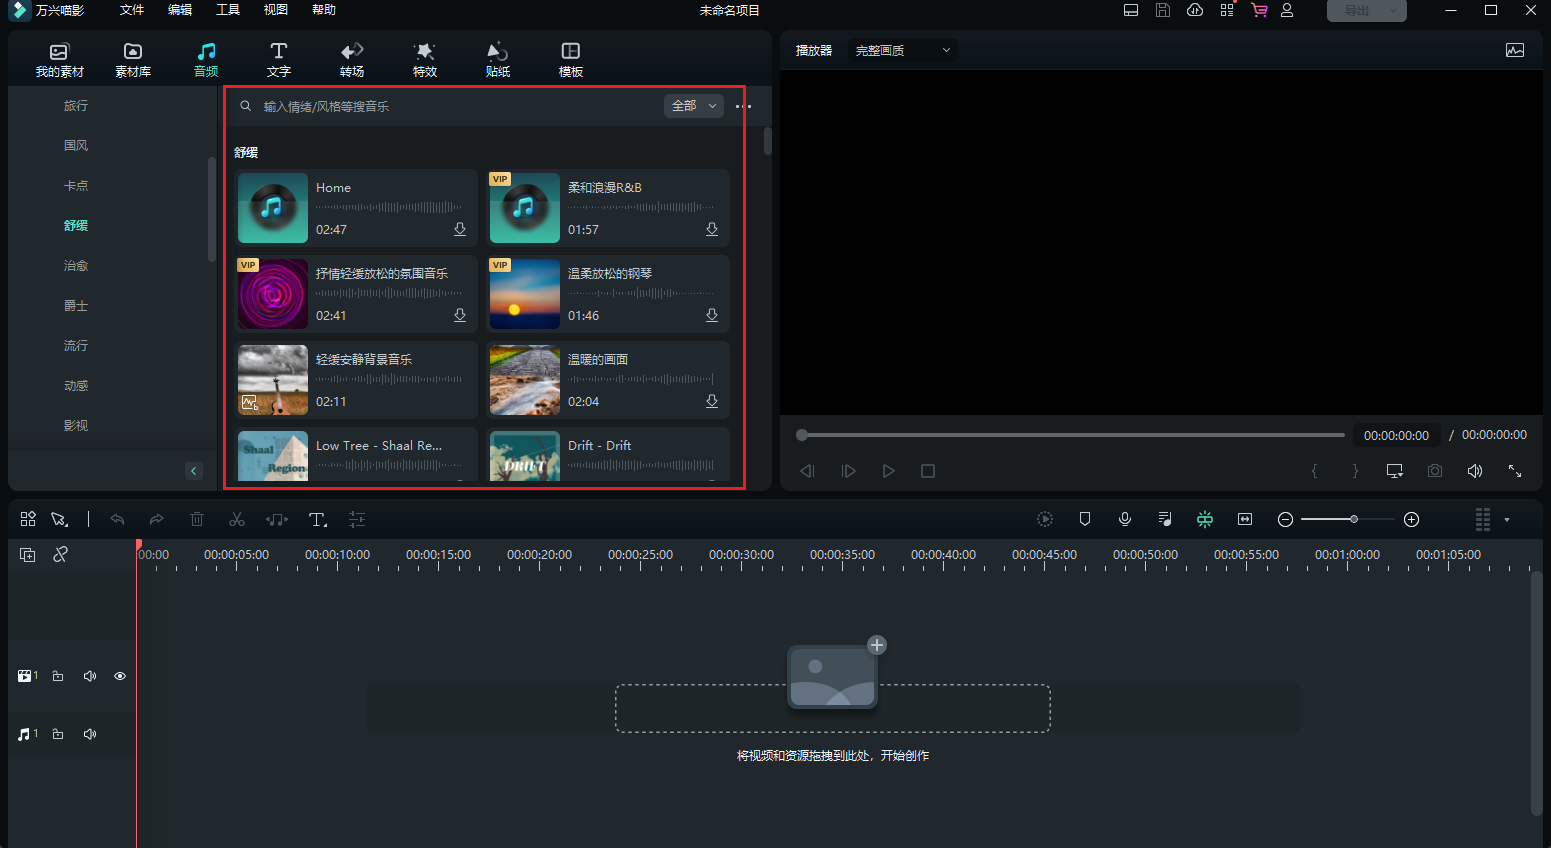The height and width of the screenshot is (848, 1551).
Task: Select the text tool in timeline toolbar
Action: pyautogui.click(x=317, y=519)
